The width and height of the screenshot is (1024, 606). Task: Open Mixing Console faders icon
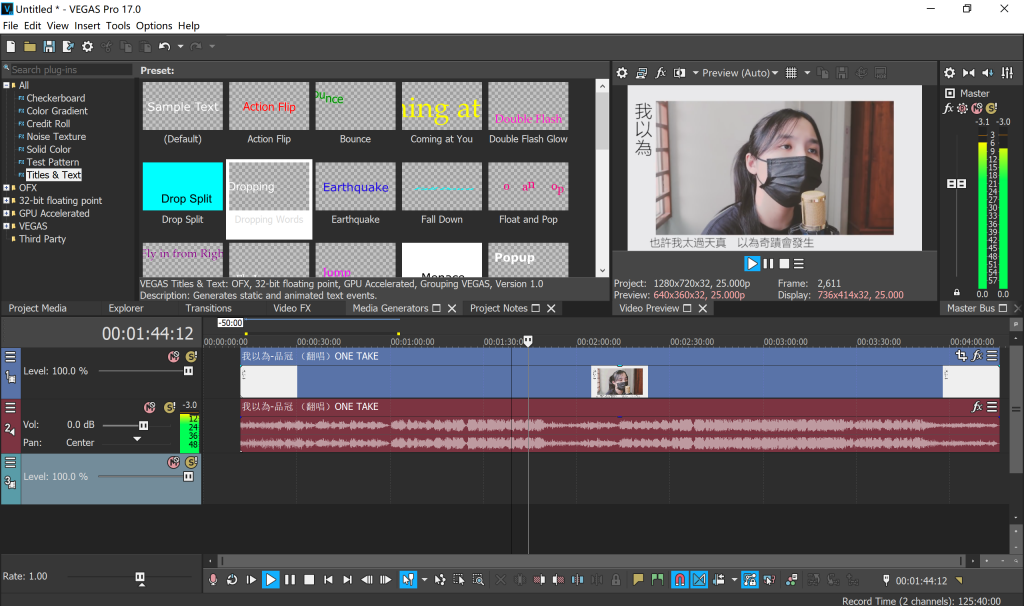(1008, 72)
